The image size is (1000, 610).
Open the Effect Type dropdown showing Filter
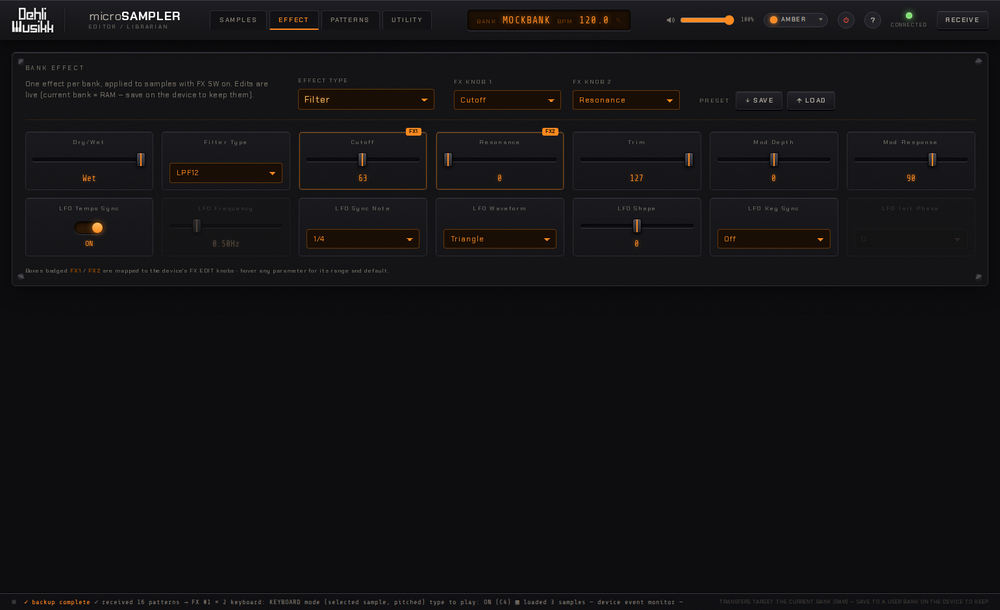(366, 100)
